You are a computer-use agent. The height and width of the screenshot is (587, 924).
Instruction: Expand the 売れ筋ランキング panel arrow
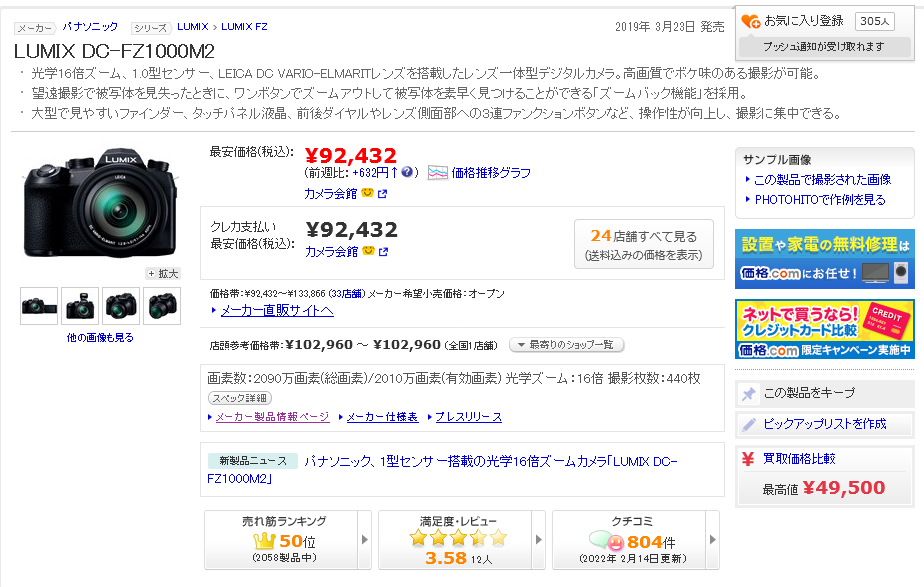pos(365,539)
